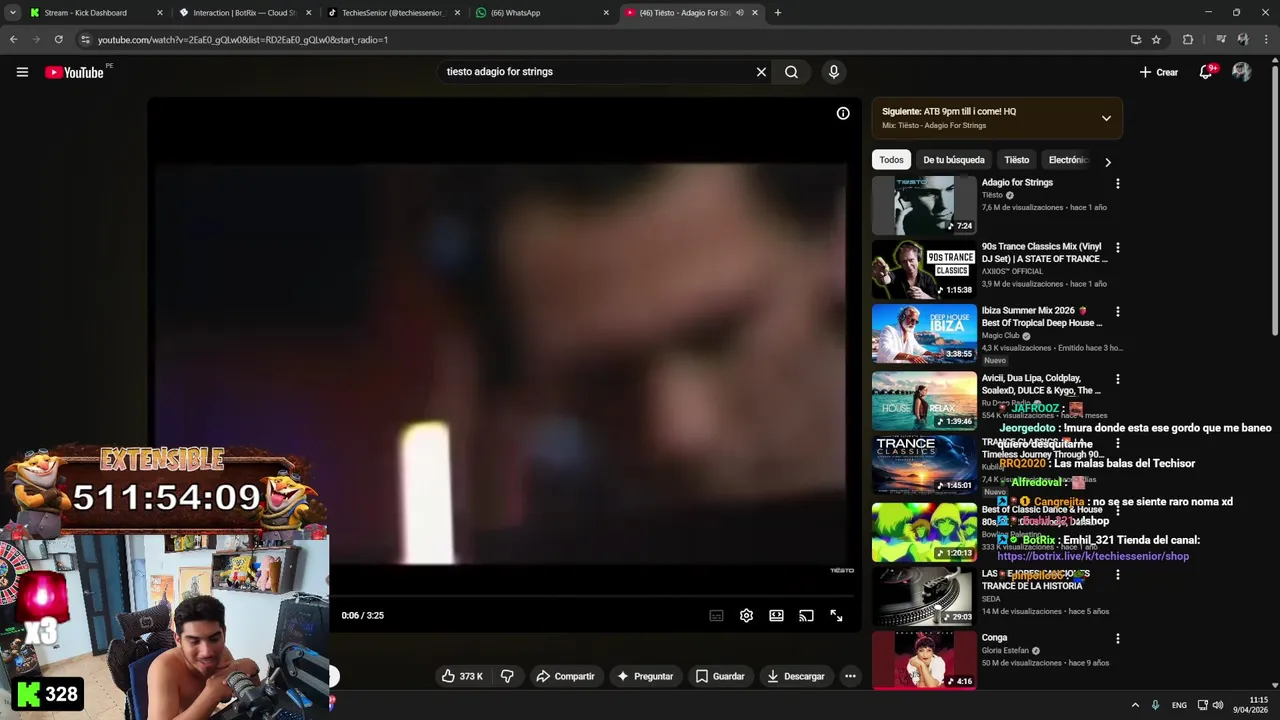This screenshot has width=1280, height=720.
Task: Open a new browser tab
Action: pos(777,13)
